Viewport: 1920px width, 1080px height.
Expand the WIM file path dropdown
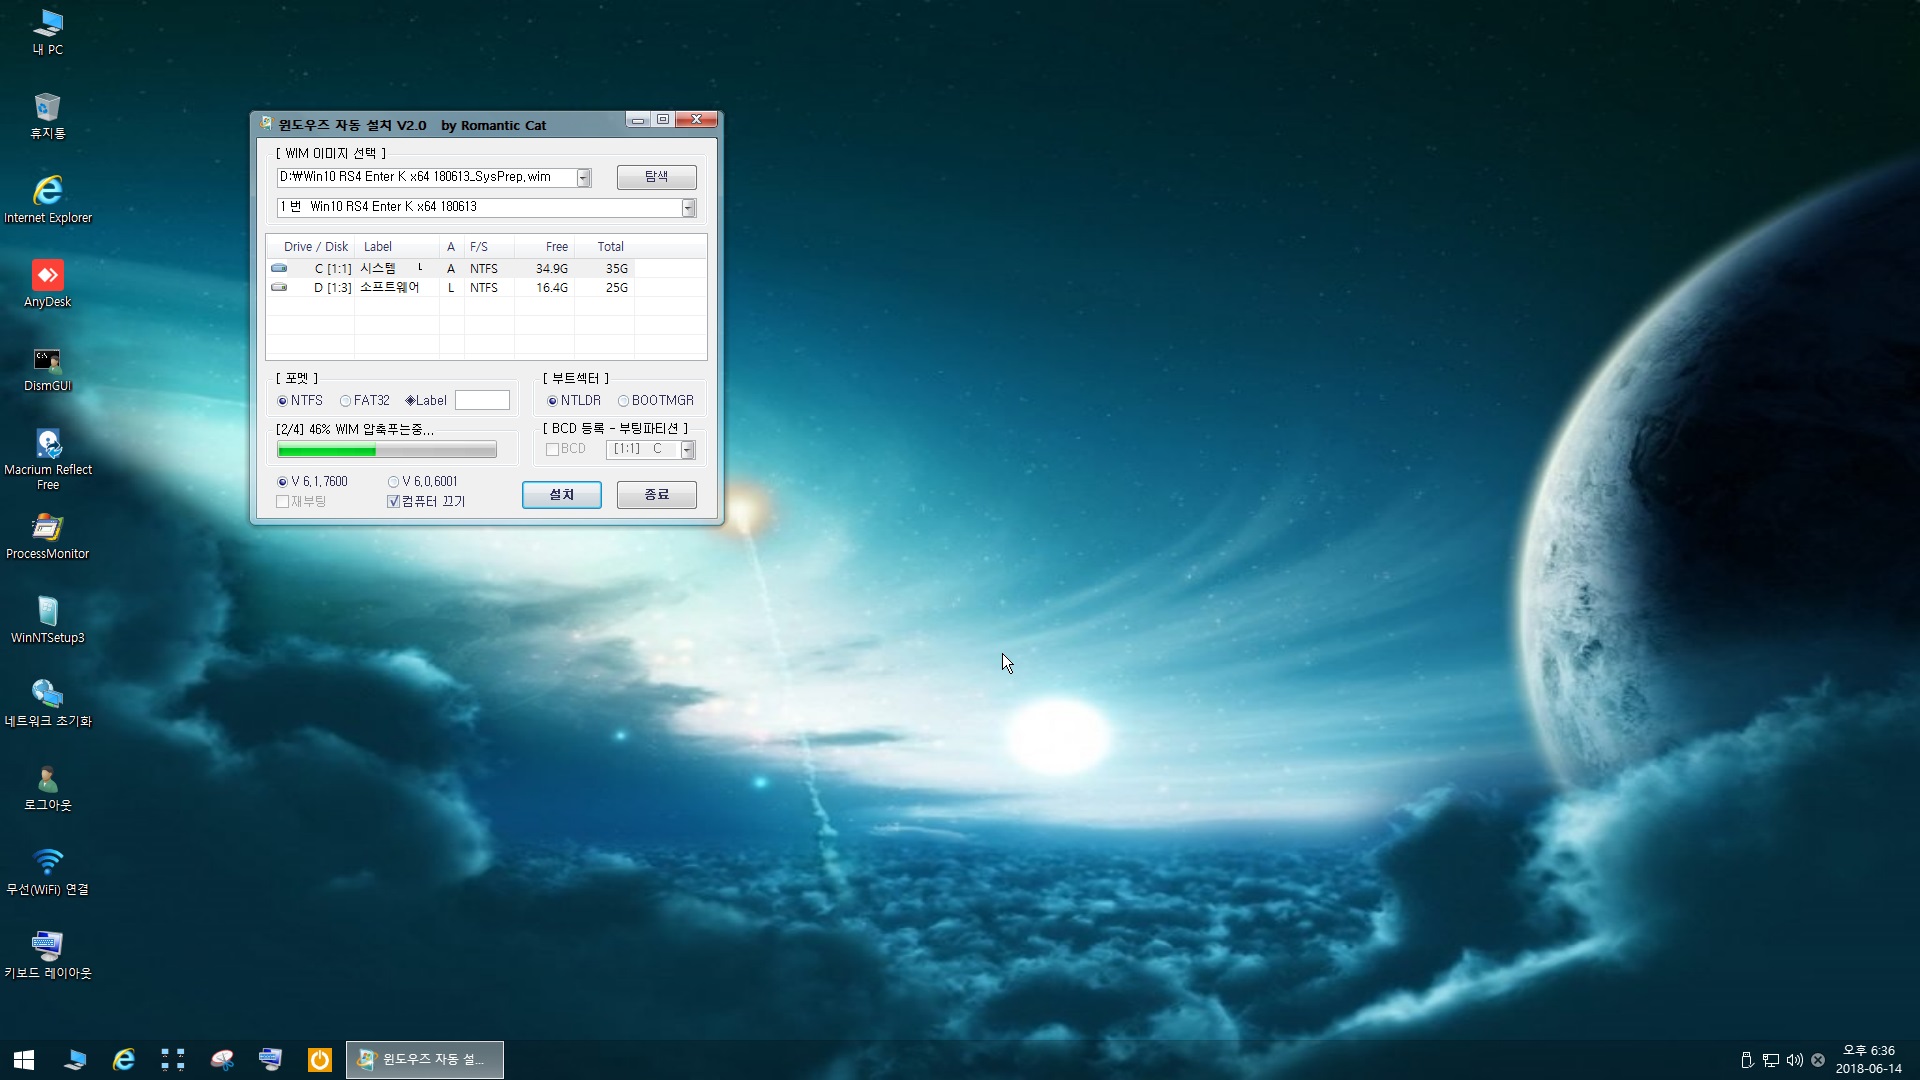(x=584, y=178)
